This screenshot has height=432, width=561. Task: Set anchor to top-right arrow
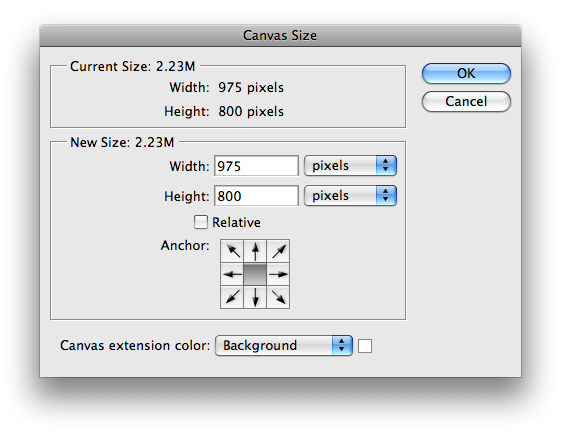tap(278, 251)
